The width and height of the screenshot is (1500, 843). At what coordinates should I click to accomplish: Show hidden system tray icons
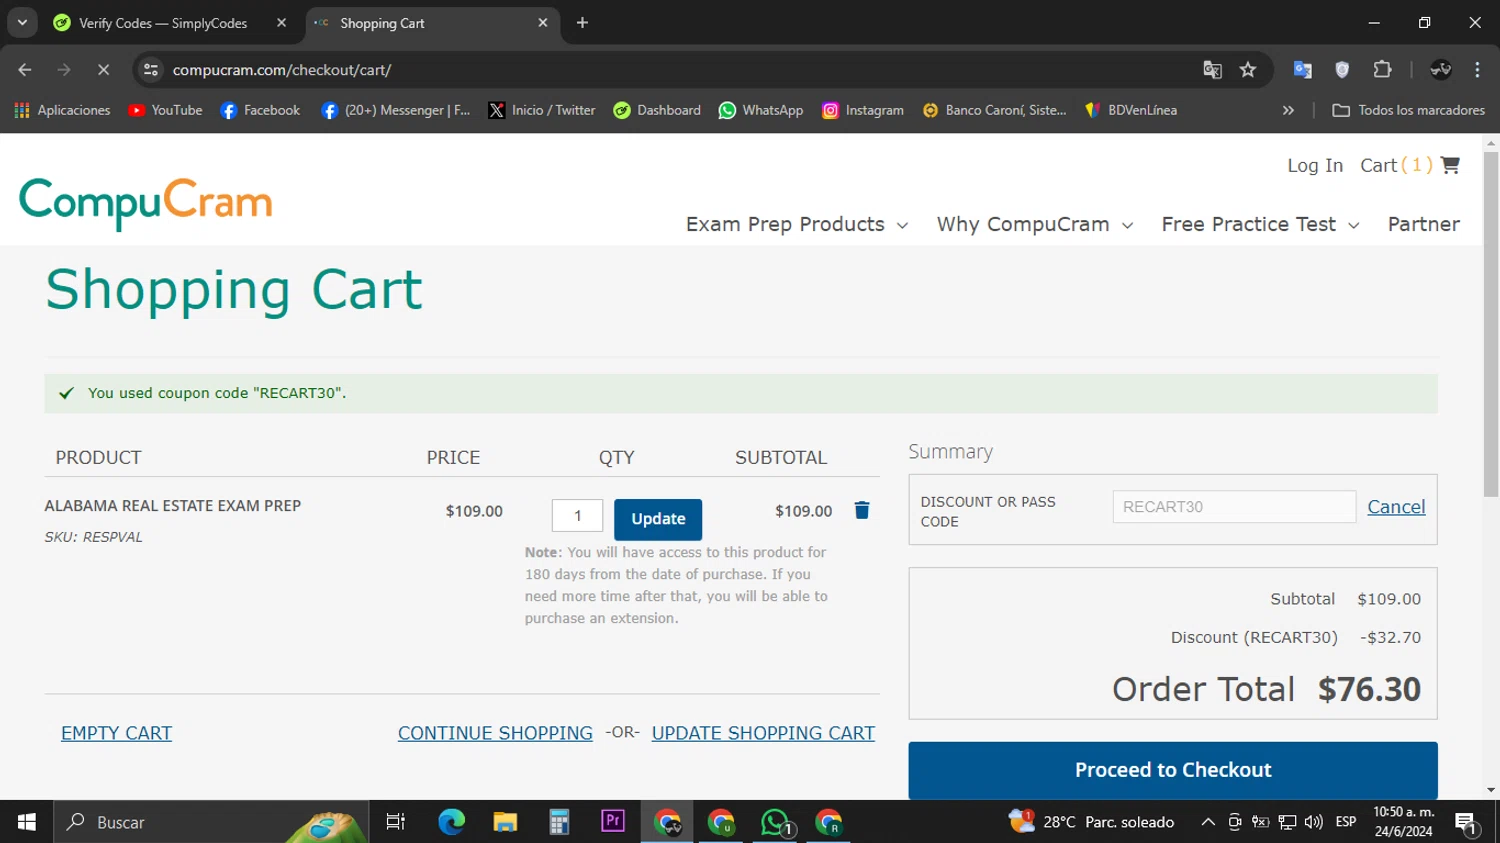pos(1208,822)
